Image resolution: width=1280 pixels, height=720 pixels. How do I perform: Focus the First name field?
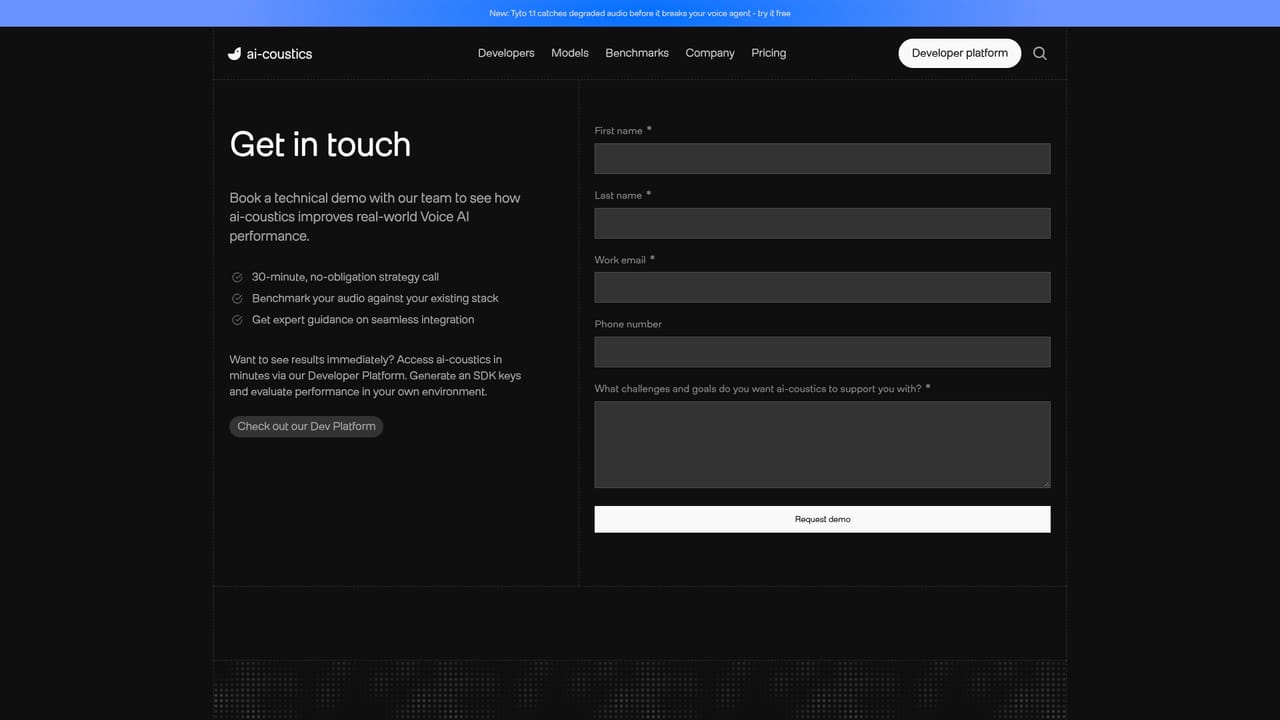(822, 158)
